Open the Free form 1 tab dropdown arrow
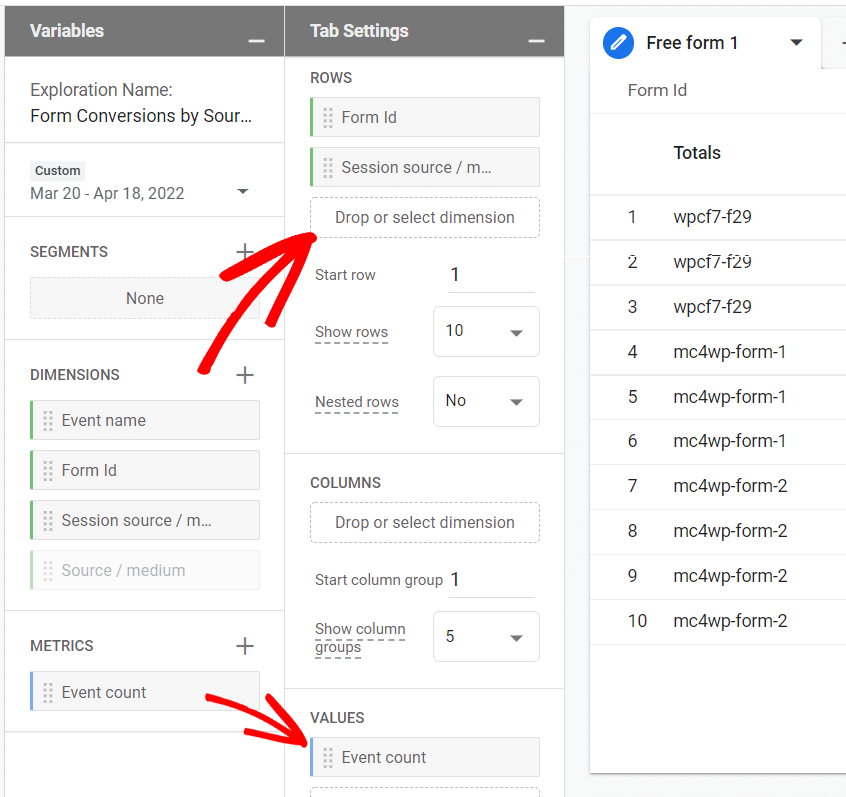Viewport: 846px width, 797px height. (797, 43)
